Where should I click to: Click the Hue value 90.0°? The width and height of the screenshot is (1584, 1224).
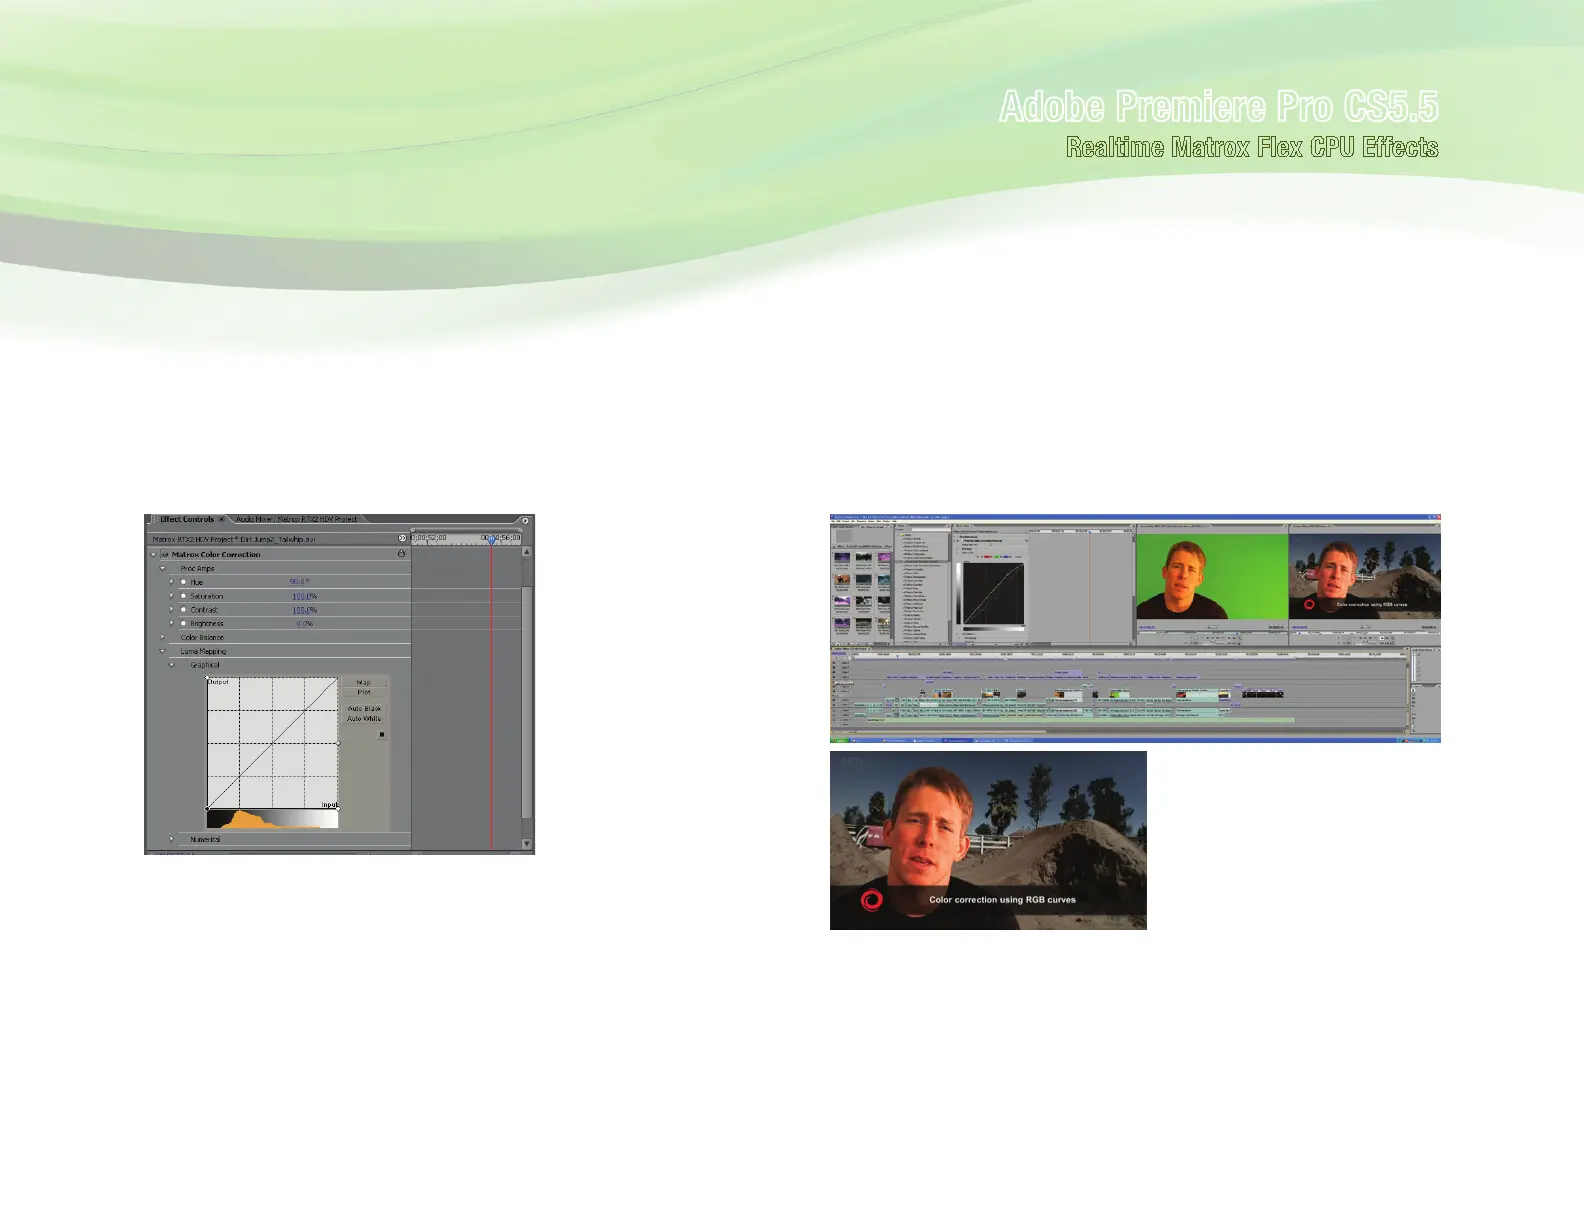click(x=299, y=582)
